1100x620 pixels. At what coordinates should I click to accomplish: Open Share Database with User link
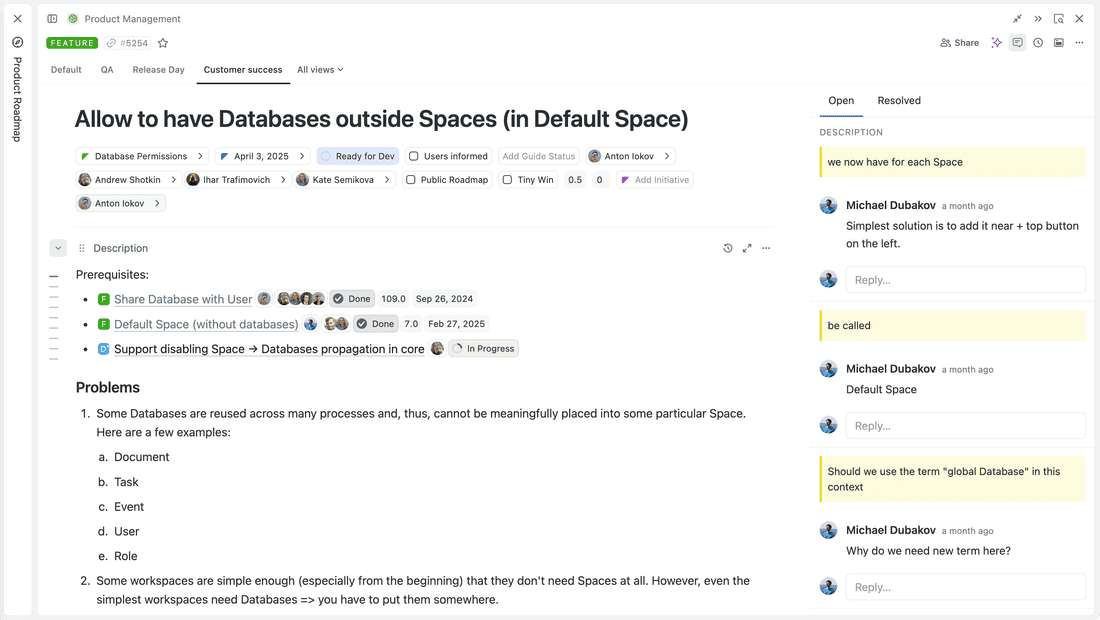coord(183,299)
